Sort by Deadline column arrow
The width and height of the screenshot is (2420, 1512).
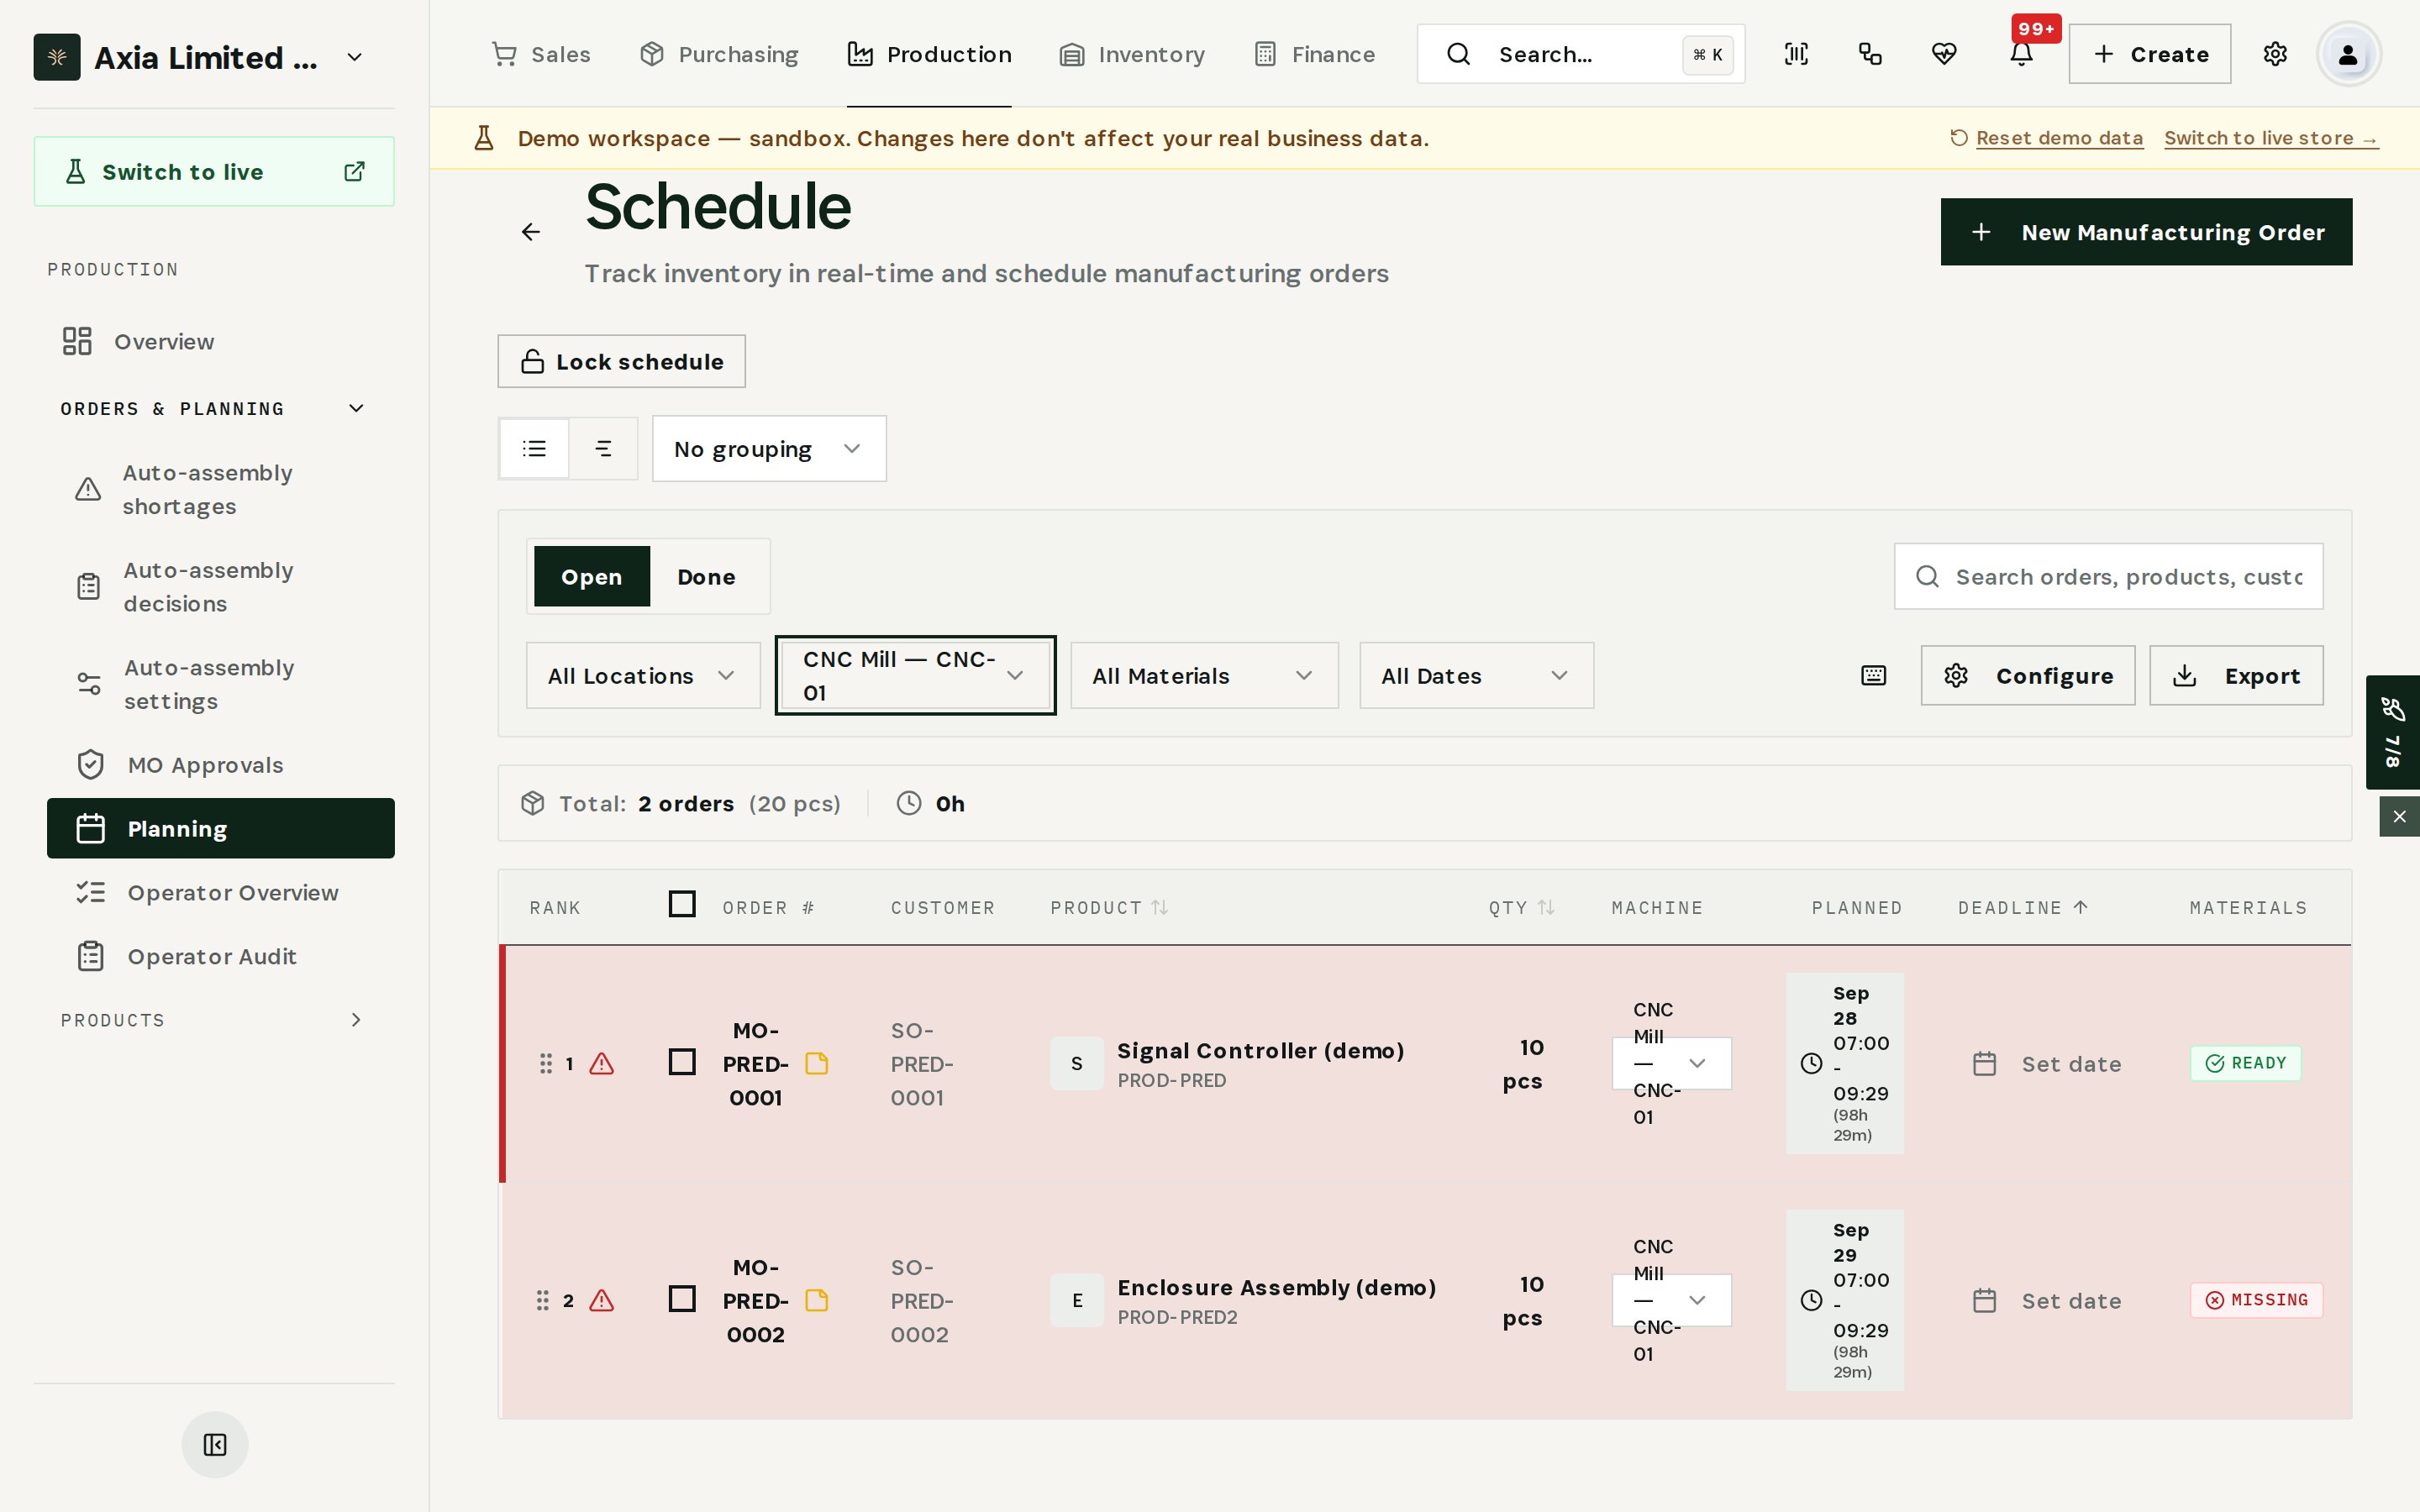(x=2081, y=908)
